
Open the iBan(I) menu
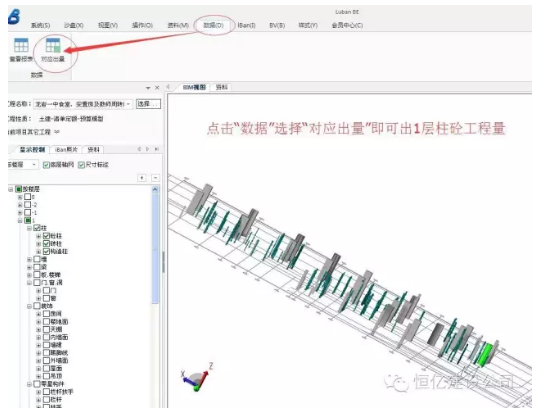pos(246,26)
